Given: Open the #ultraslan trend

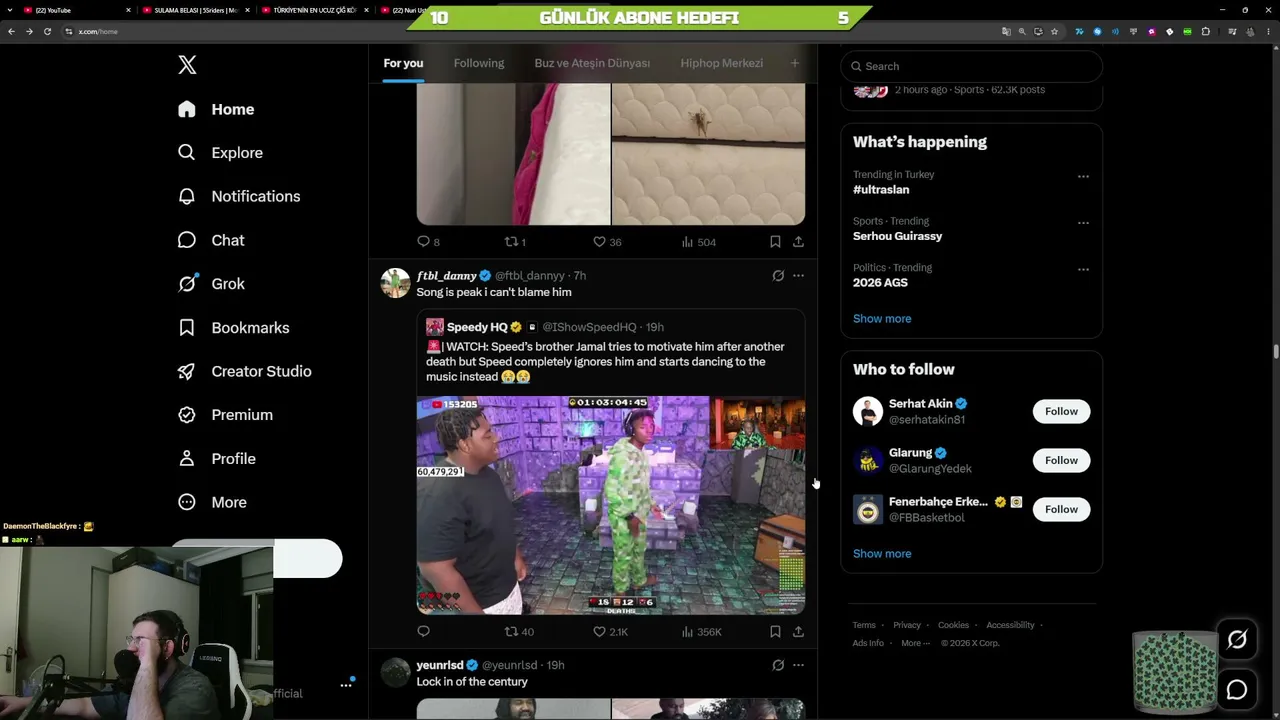Looking at the screenshot, I should pyautogui.click(x=881, y=190).
